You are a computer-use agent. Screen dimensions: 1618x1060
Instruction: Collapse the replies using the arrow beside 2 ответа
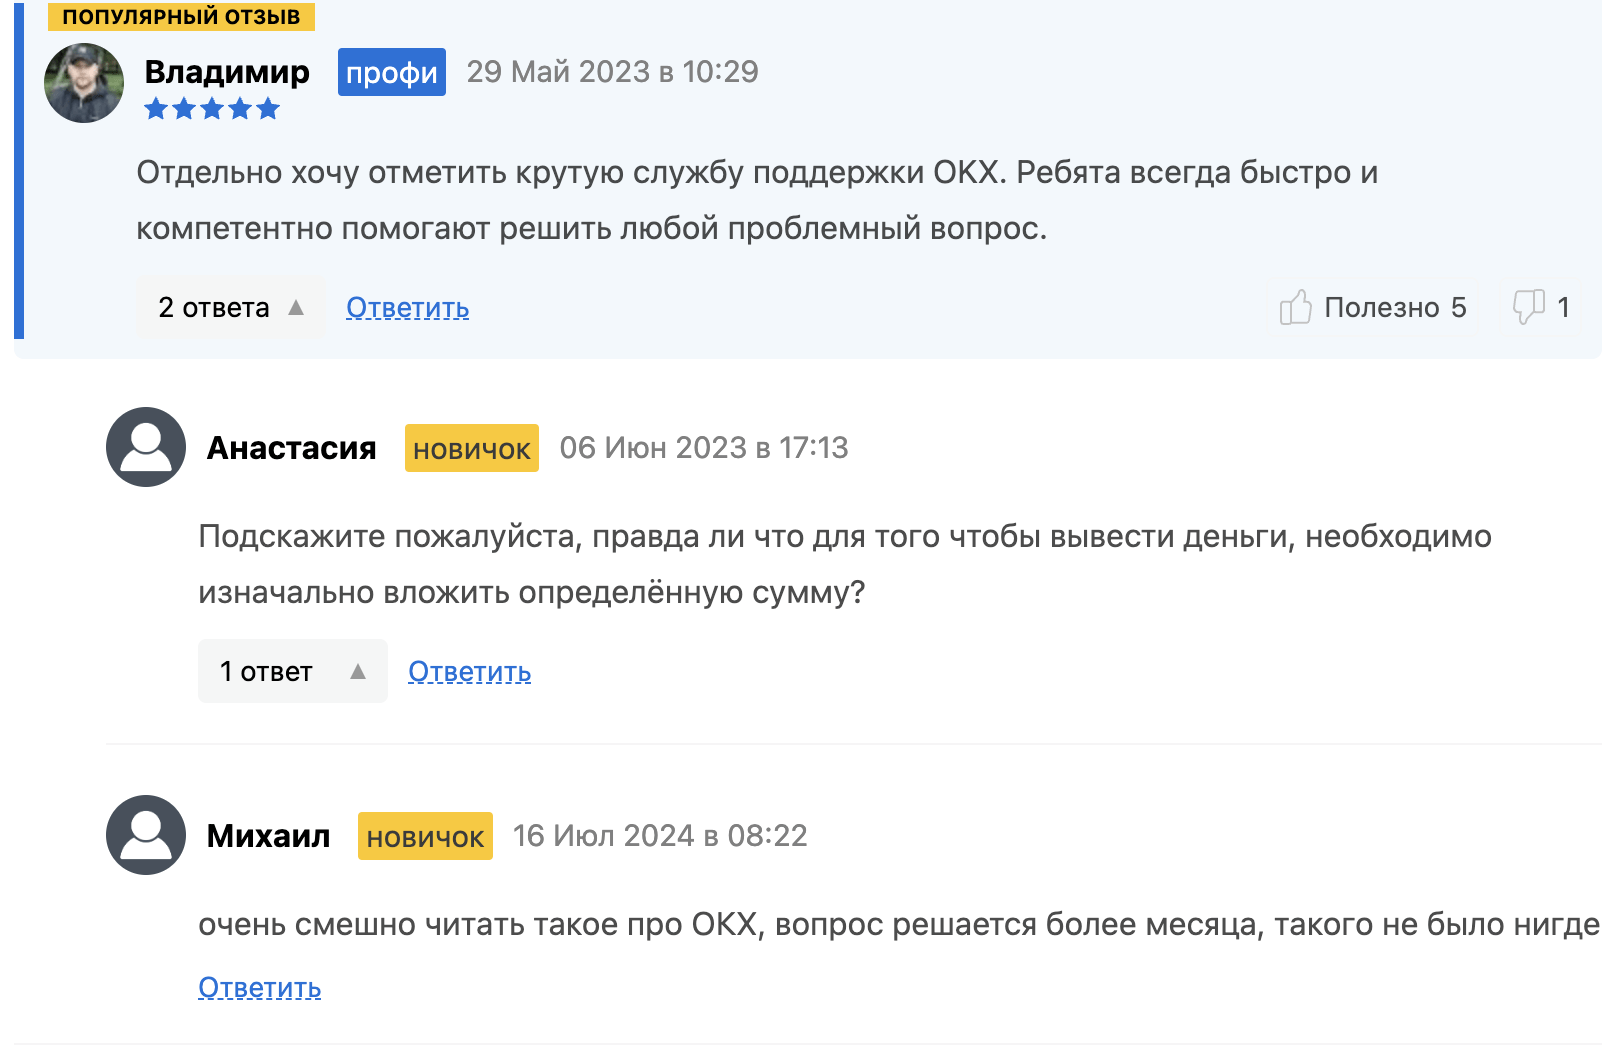pyautogui.click(x=297, y=308)
